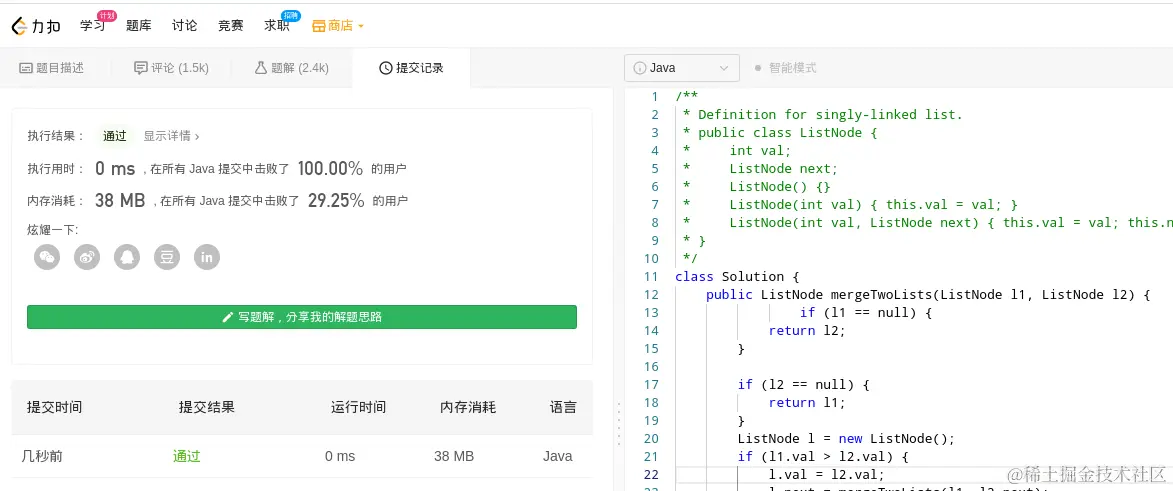The width and height of the screenshot is (1173, 491).
Task: Click the 商店 shop icon
Action: pyautogui.click(x=319, y=26)
